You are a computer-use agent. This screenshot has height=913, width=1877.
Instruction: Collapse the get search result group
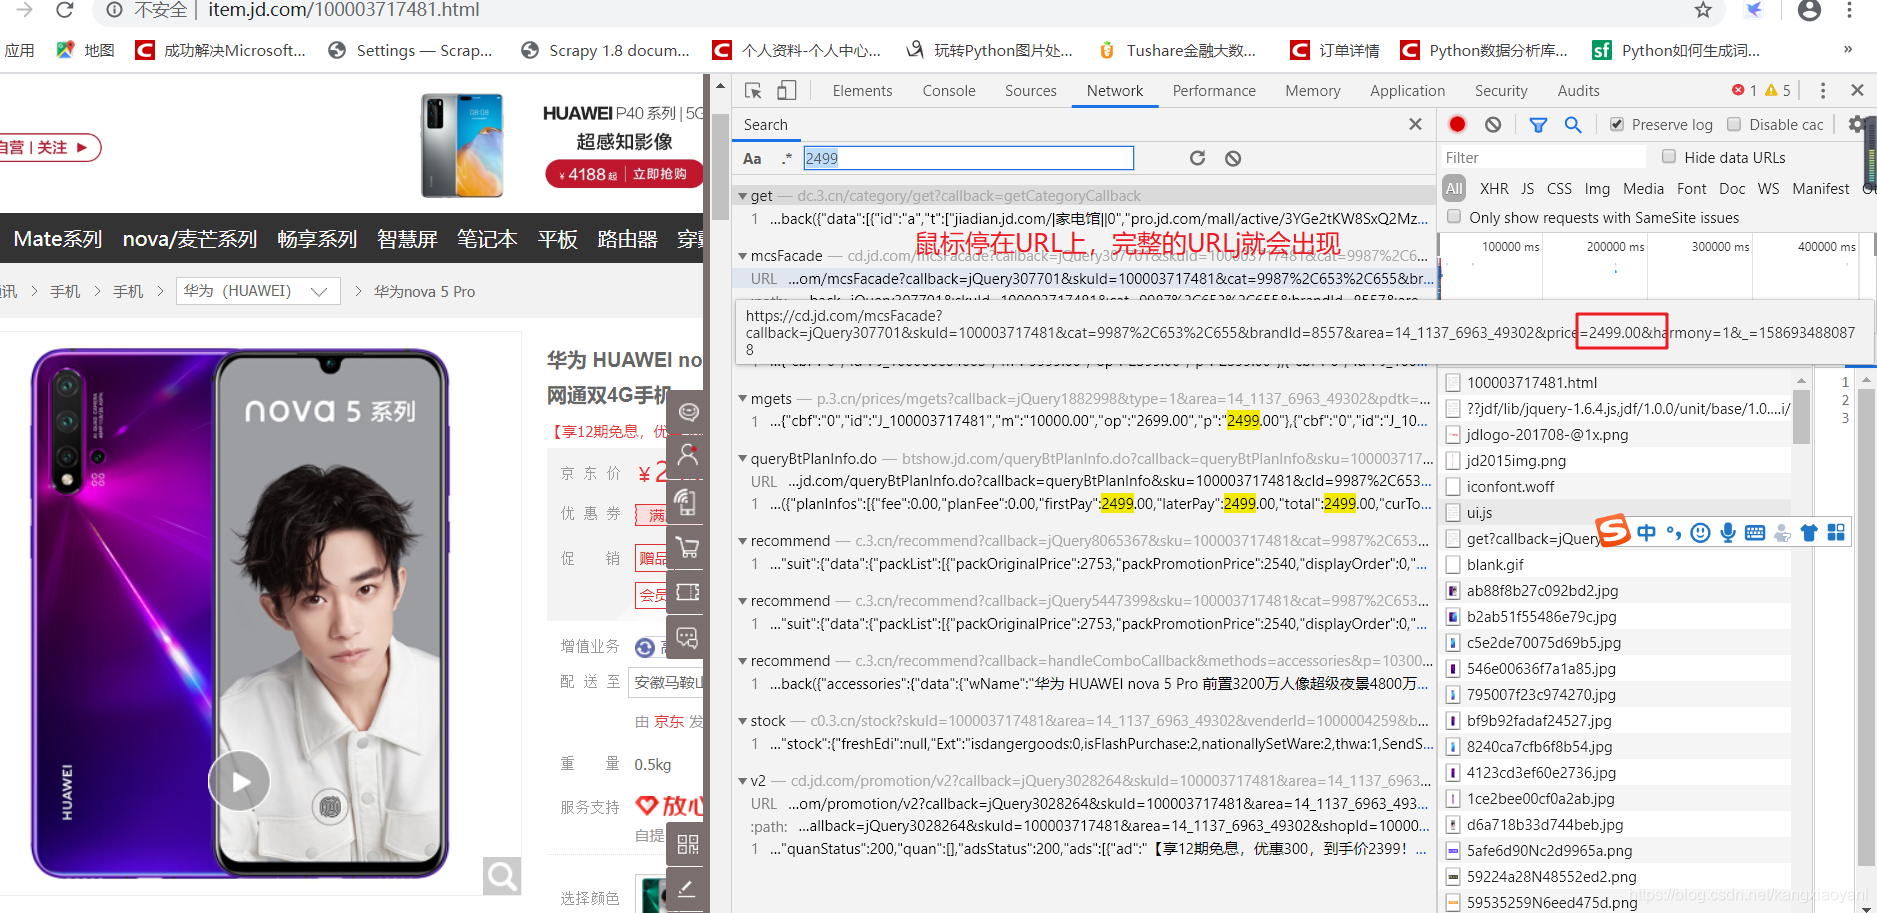coord(743,196)
